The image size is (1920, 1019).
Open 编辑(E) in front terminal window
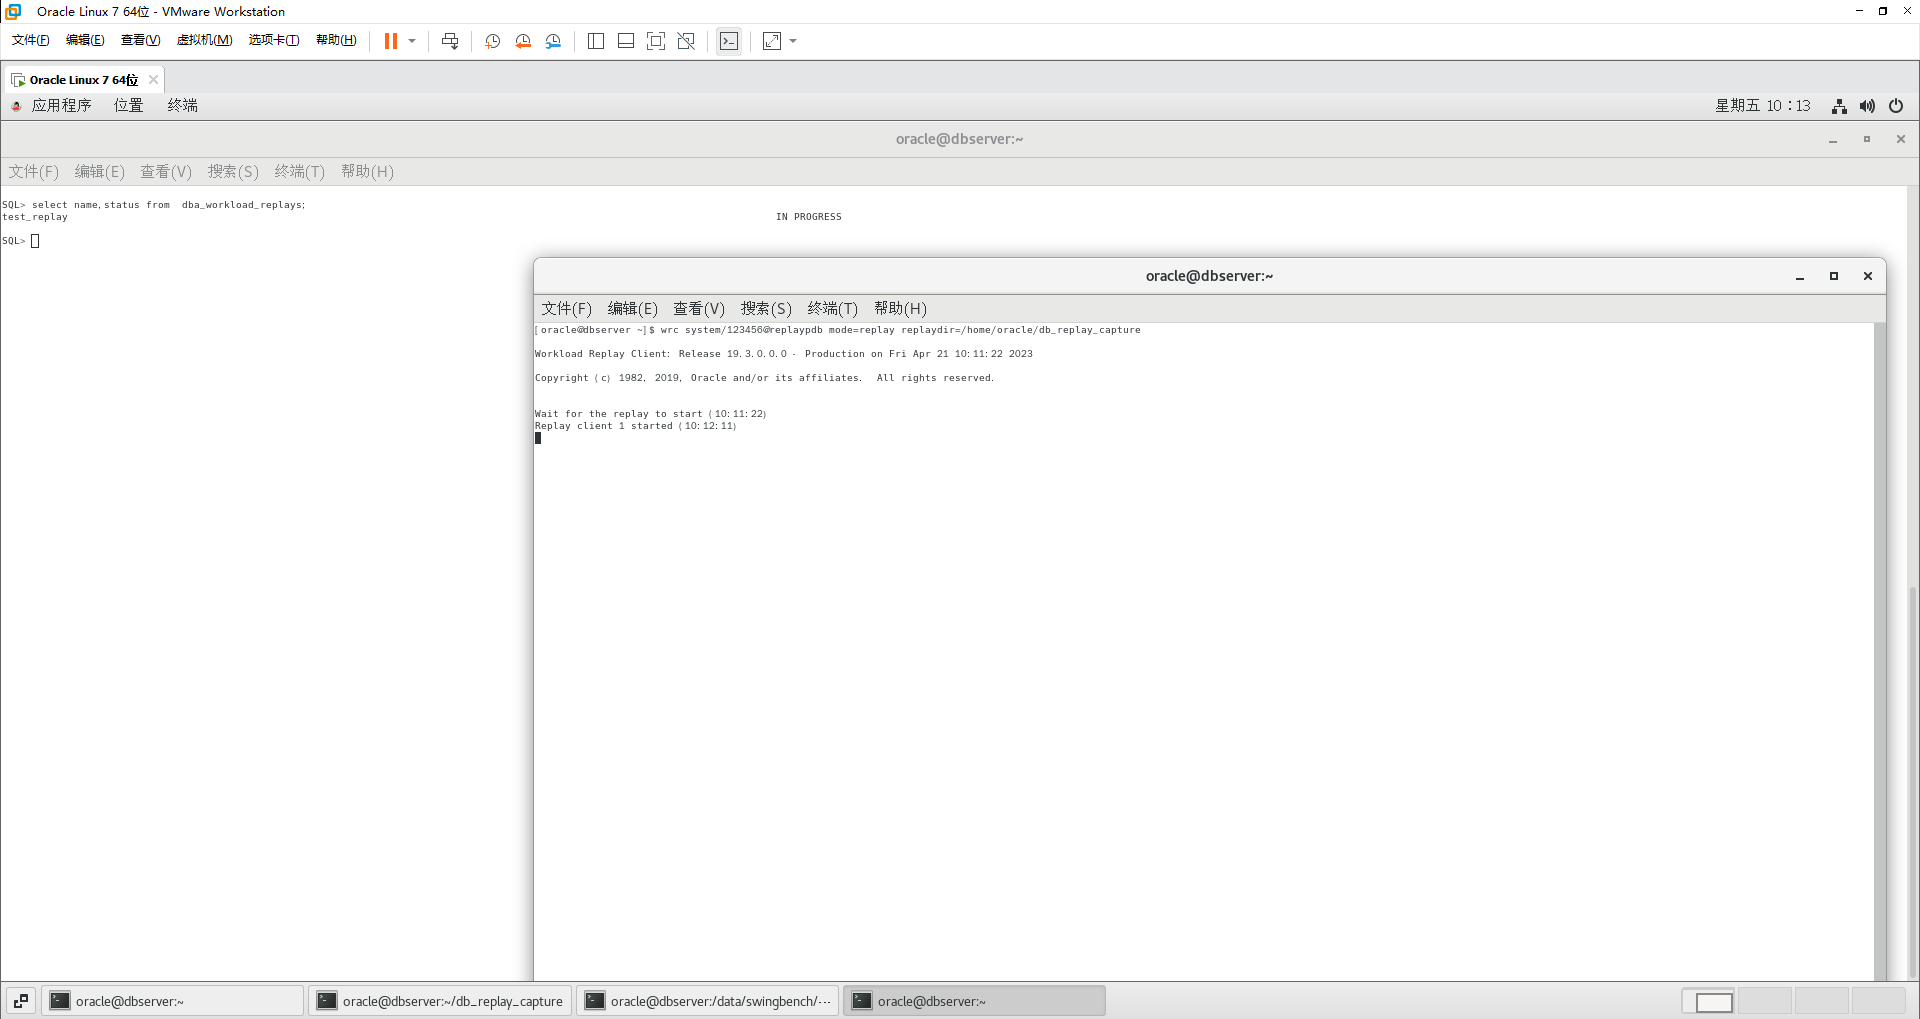point(633,309)
